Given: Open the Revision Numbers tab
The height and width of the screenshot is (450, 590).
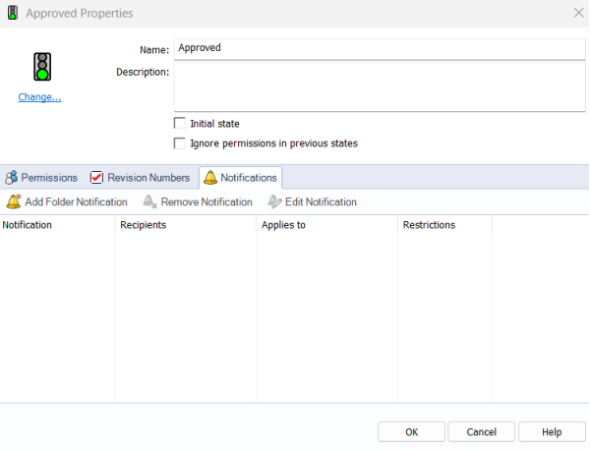Looking at the screenshot, I should (140, 178).
